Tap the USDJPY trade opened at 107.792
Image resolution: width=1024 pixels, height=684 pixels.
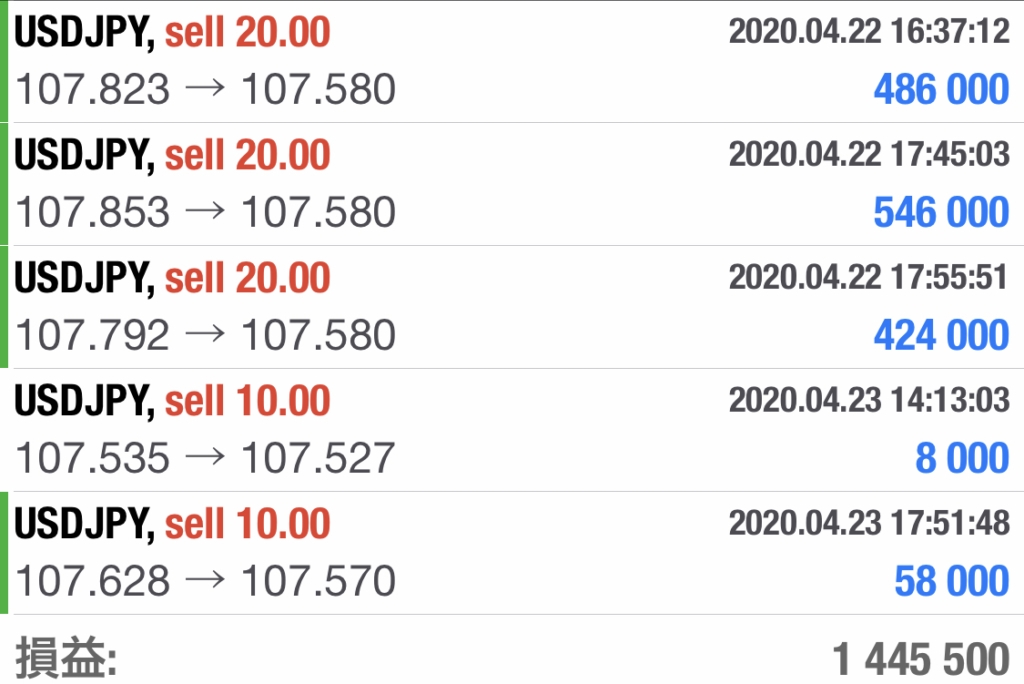[x=512, y=307]
